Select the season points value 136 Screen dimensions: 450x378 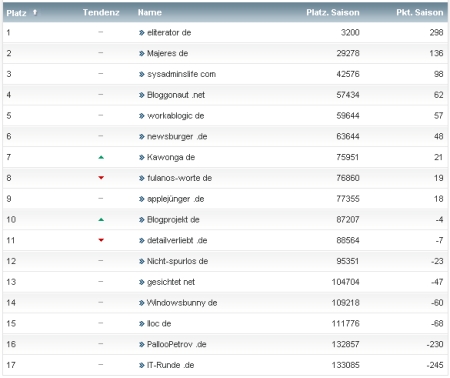click(x=436, y=53)
